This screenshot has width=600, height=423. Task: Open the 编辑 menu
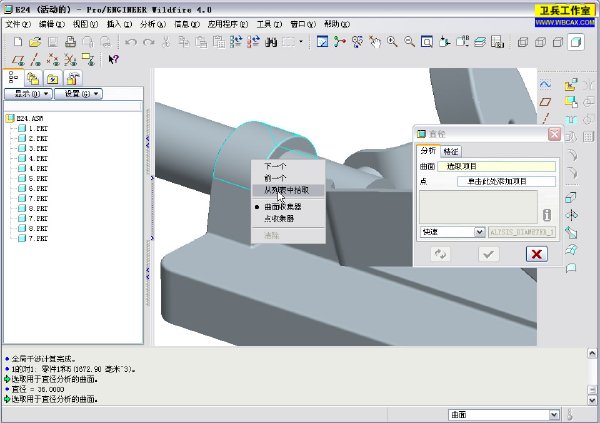coord(52,24)
